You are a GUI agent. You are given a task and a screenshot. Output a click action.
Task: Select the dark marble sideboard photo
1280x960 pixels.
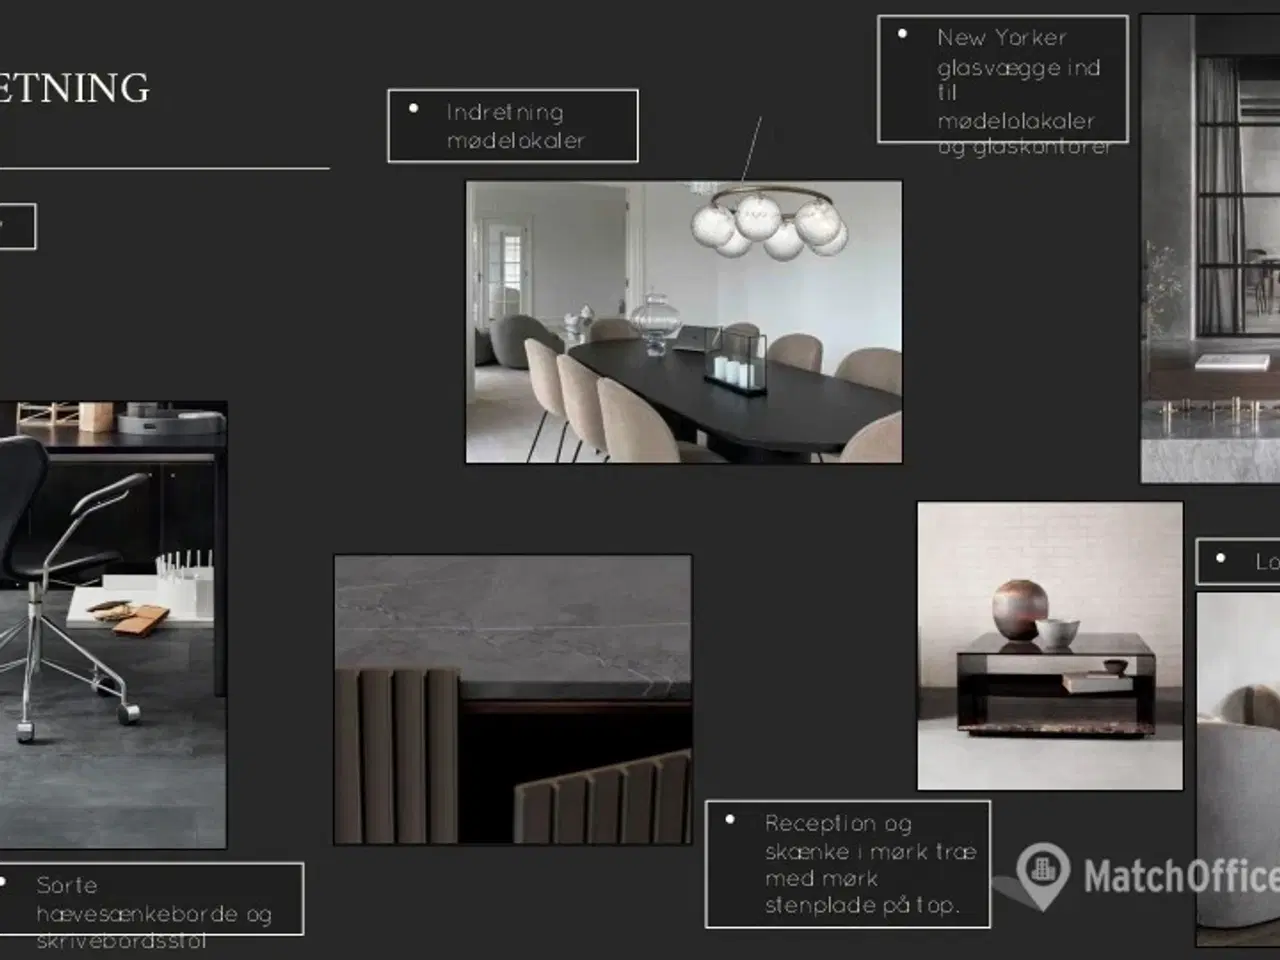[x=512, y=699]
